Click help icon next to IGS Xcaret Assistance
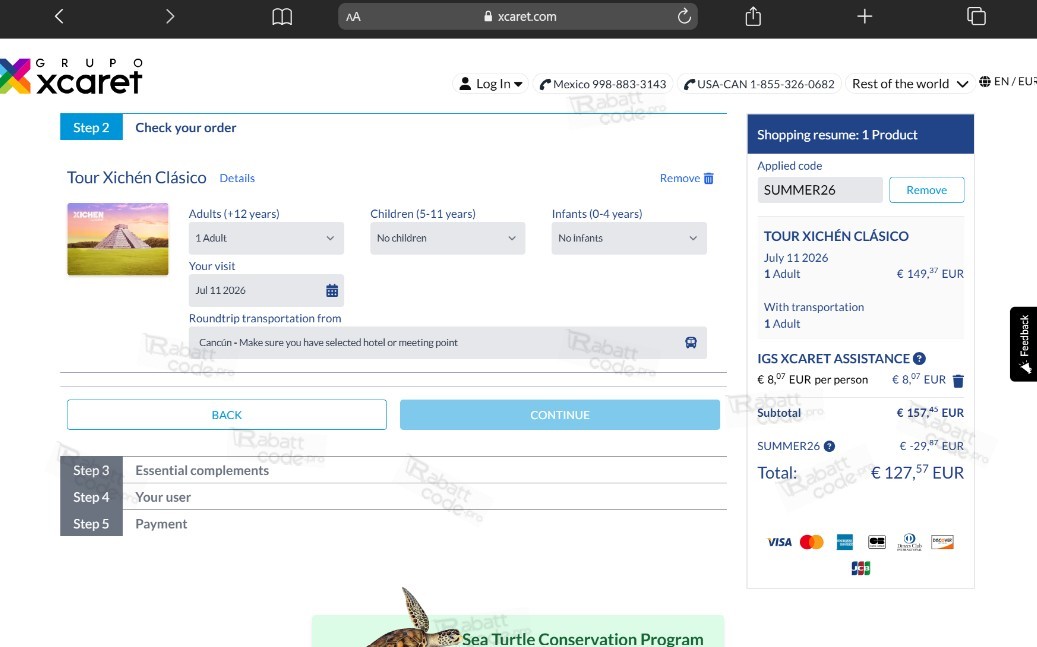Viewport: 1037px width, 647px height. [919, 359]
